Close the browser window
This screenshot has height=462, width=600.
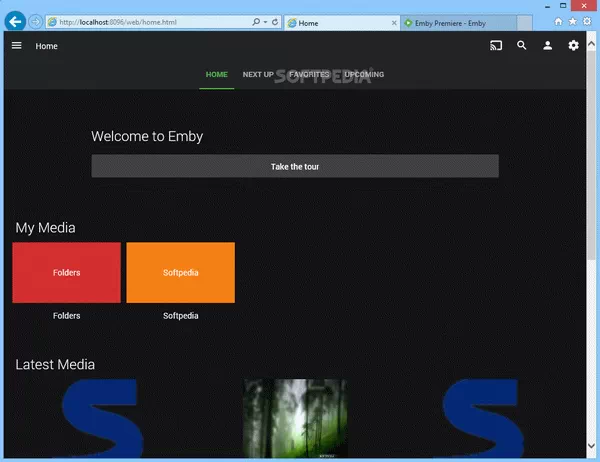pos(584,6)
